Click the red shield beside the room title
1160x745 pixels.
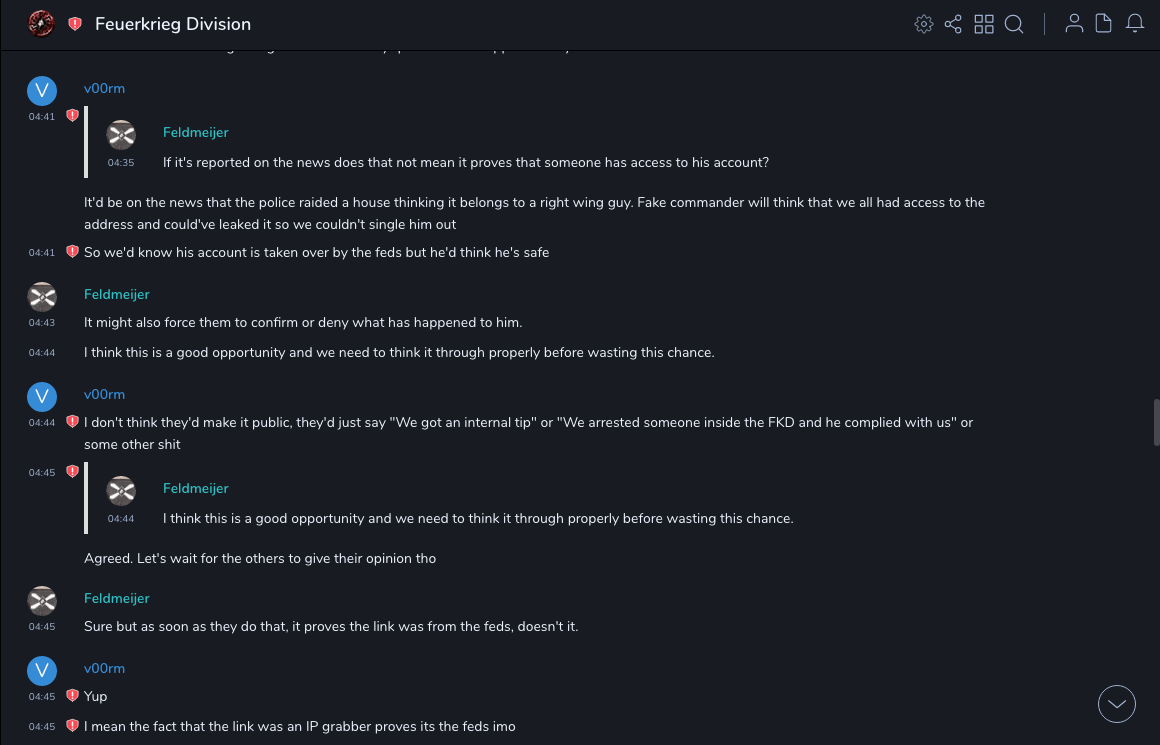(75, 24)
